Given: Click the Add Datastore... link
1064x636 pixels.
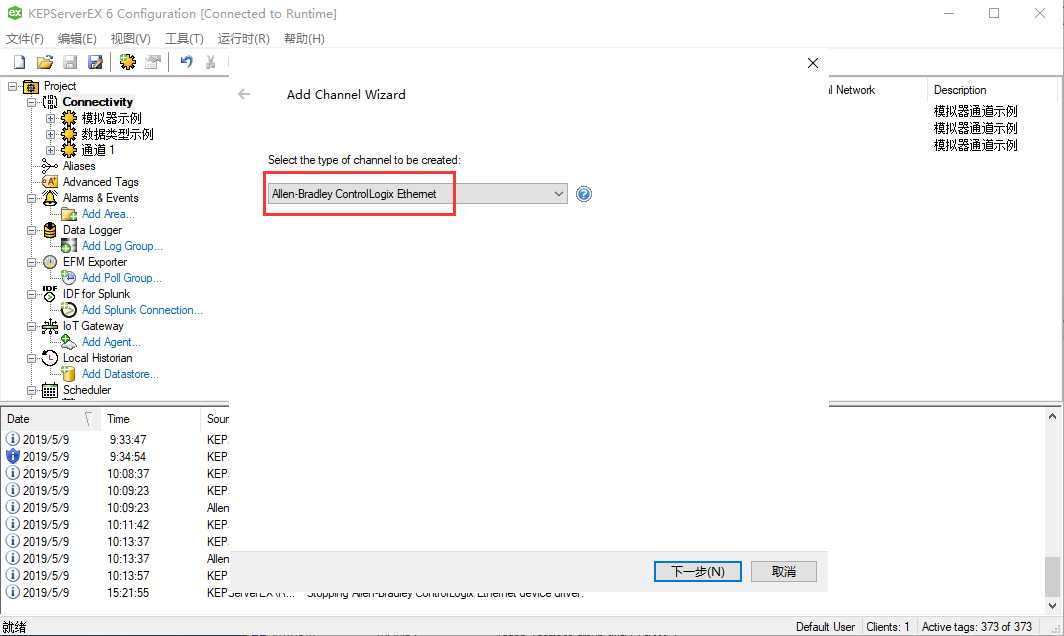Looking at the screenshot, I should pyautogui.click(x=120, y=374).
